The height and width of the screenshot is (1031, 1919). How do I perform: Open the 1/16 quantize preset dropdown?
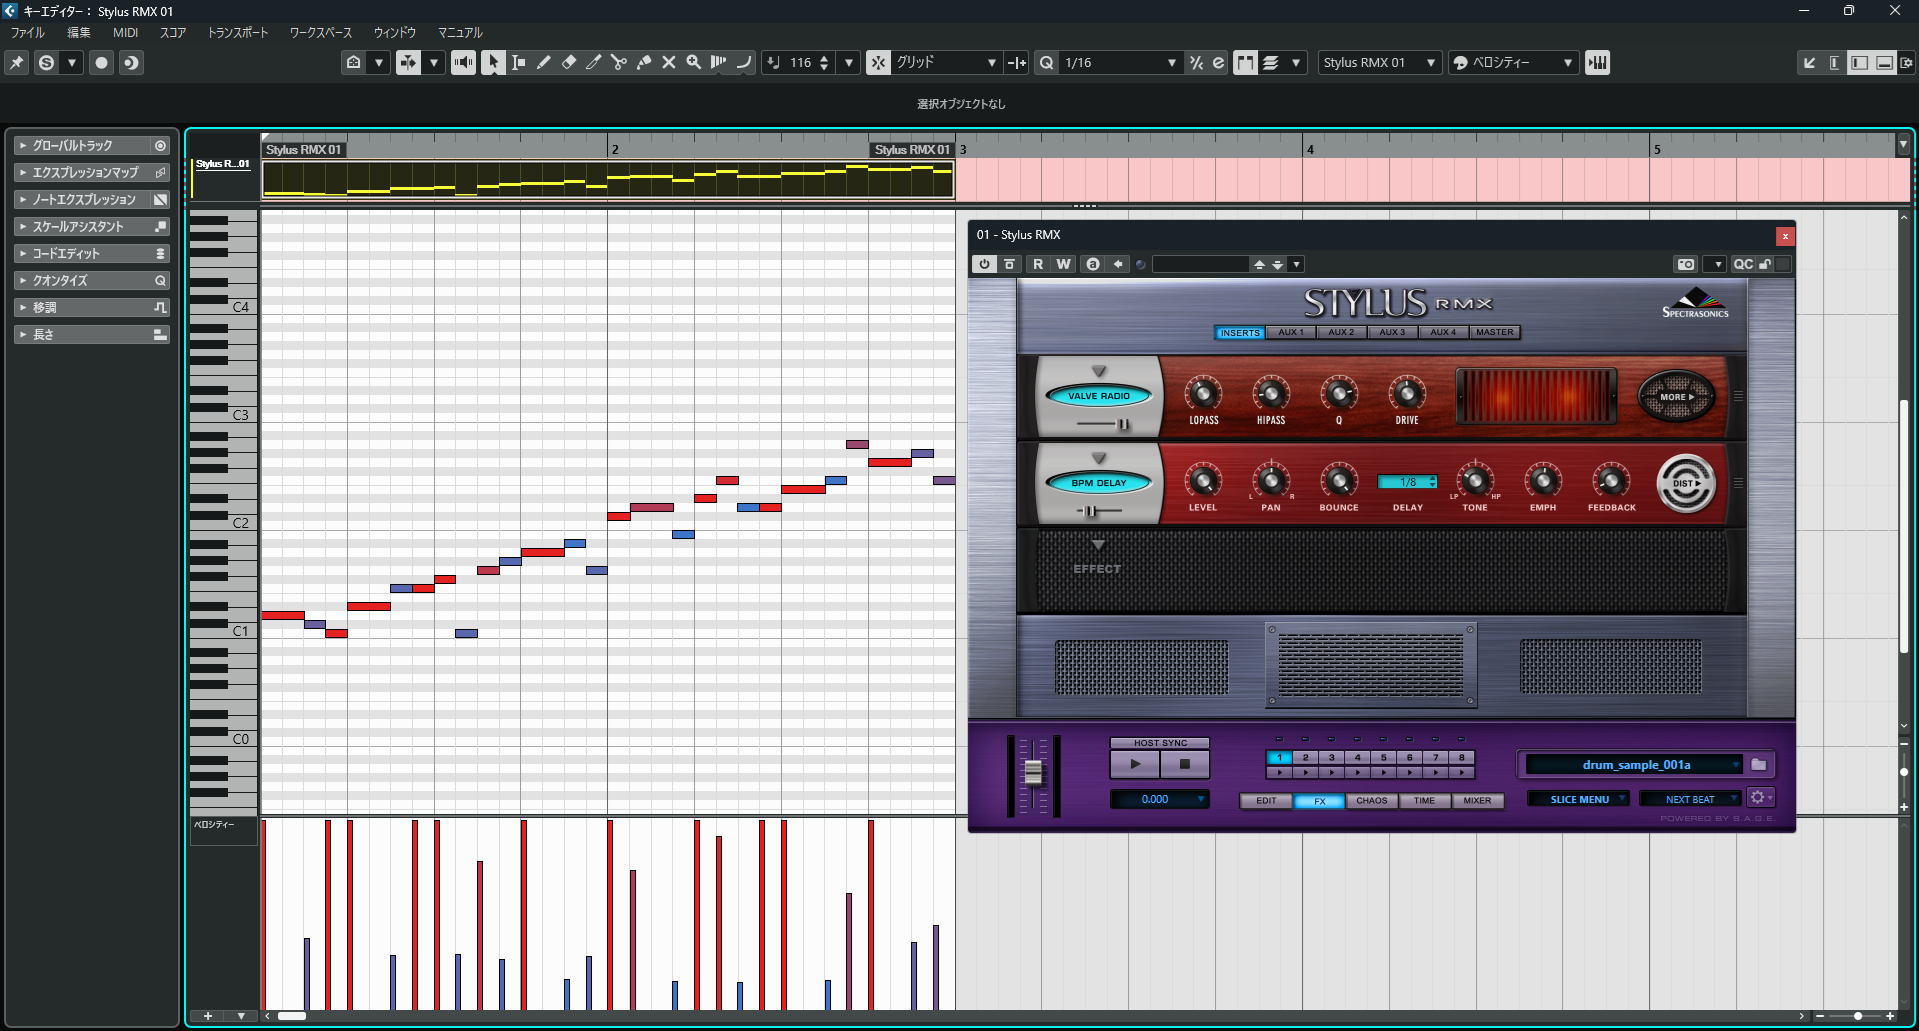click(x=1120, y=62)
